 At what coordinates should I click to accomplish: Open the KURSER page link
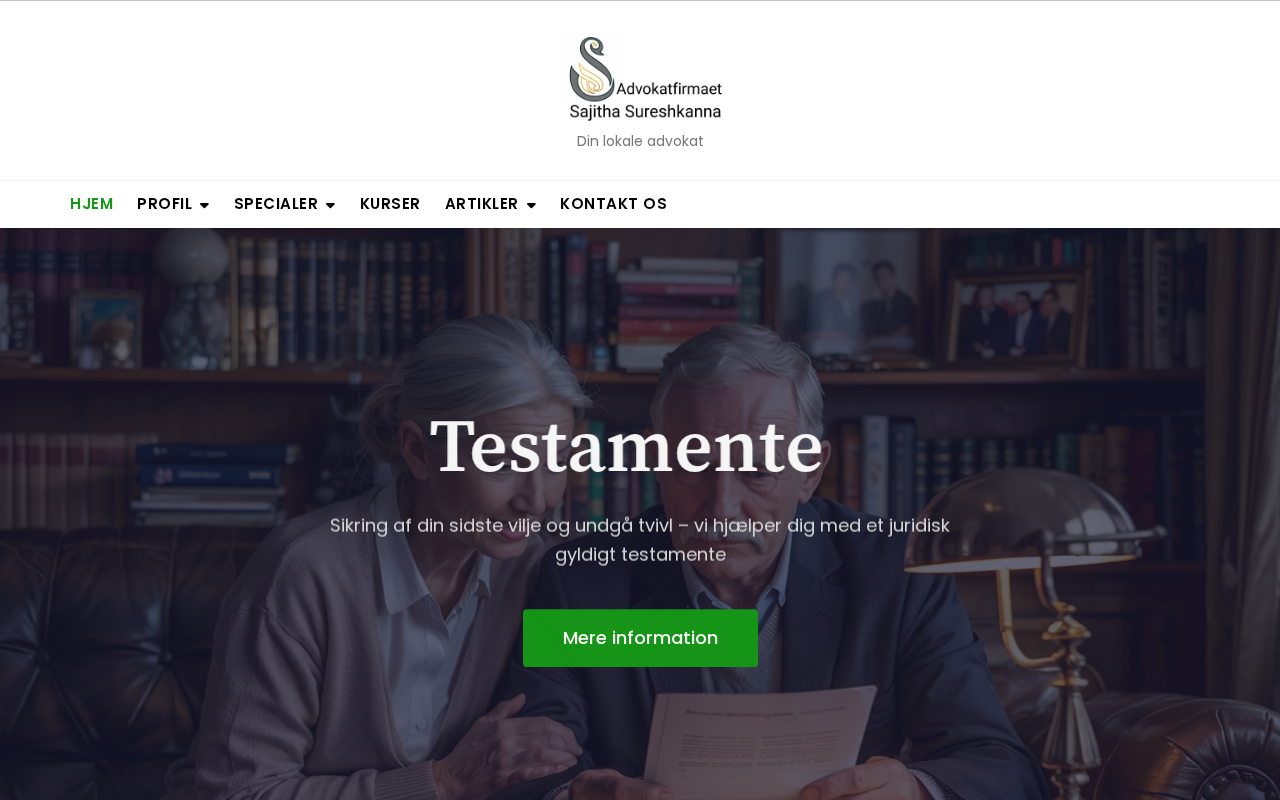point(390,204)
